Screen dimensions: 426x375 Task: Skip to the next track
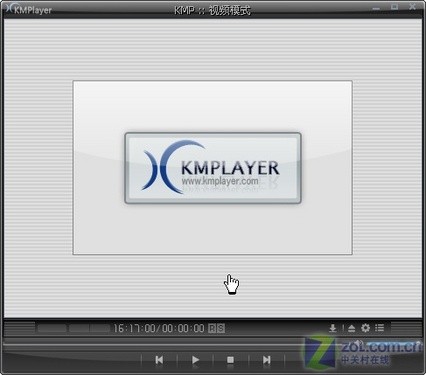[266, 360]
